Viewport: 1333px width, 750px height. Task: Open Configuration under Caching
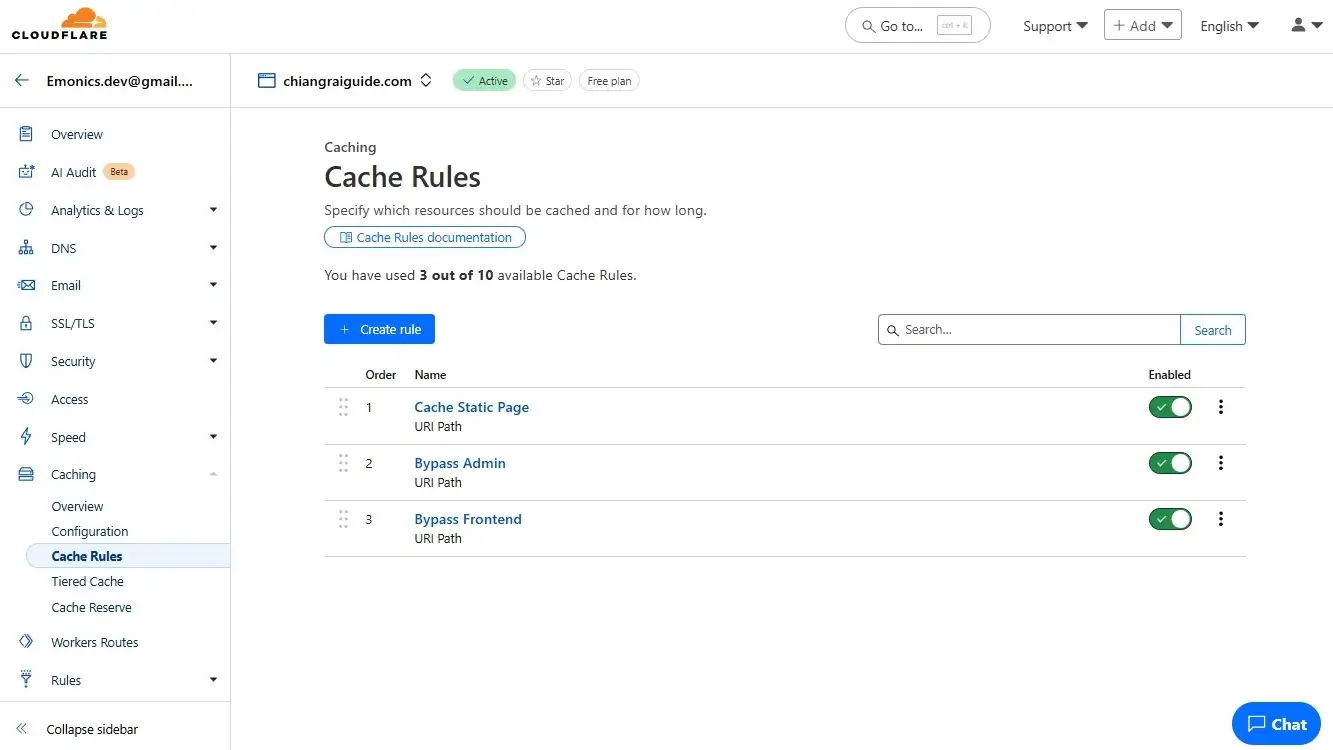click(x=90, y=531)
